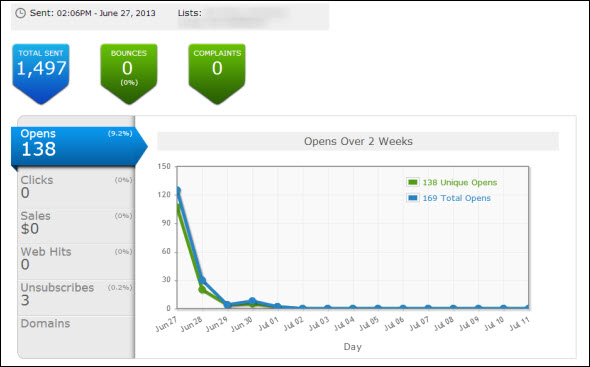Click the Complaints badge

pyautogui.click(x=217, y=73)
